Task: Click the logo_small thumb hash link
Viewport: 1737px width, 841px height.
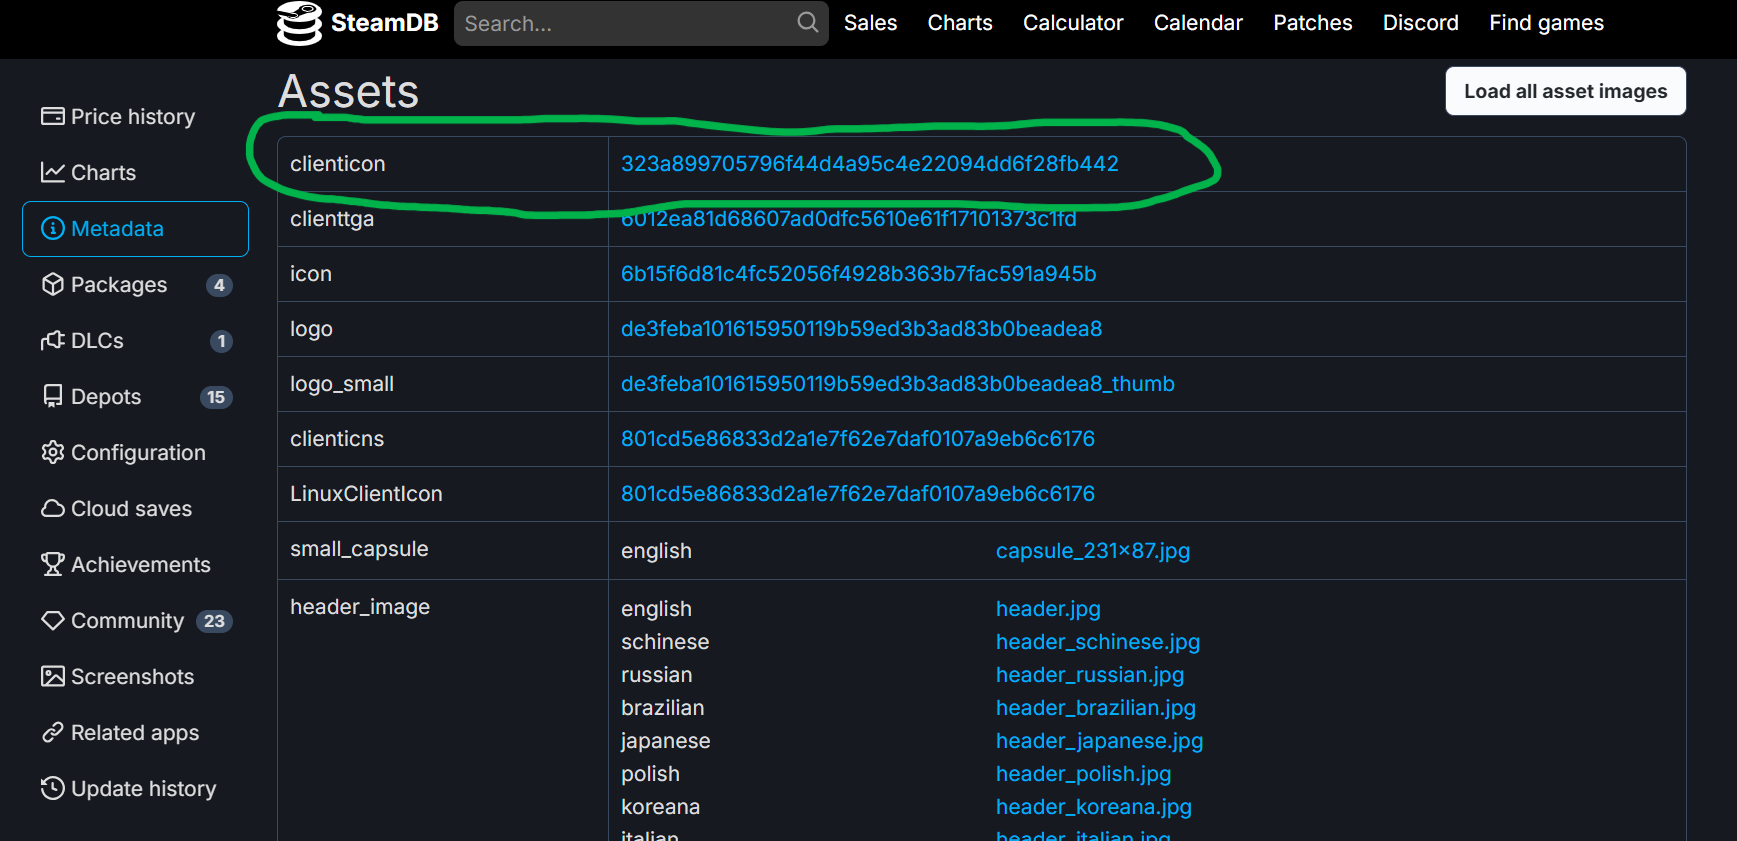Action: pos(897,384)
